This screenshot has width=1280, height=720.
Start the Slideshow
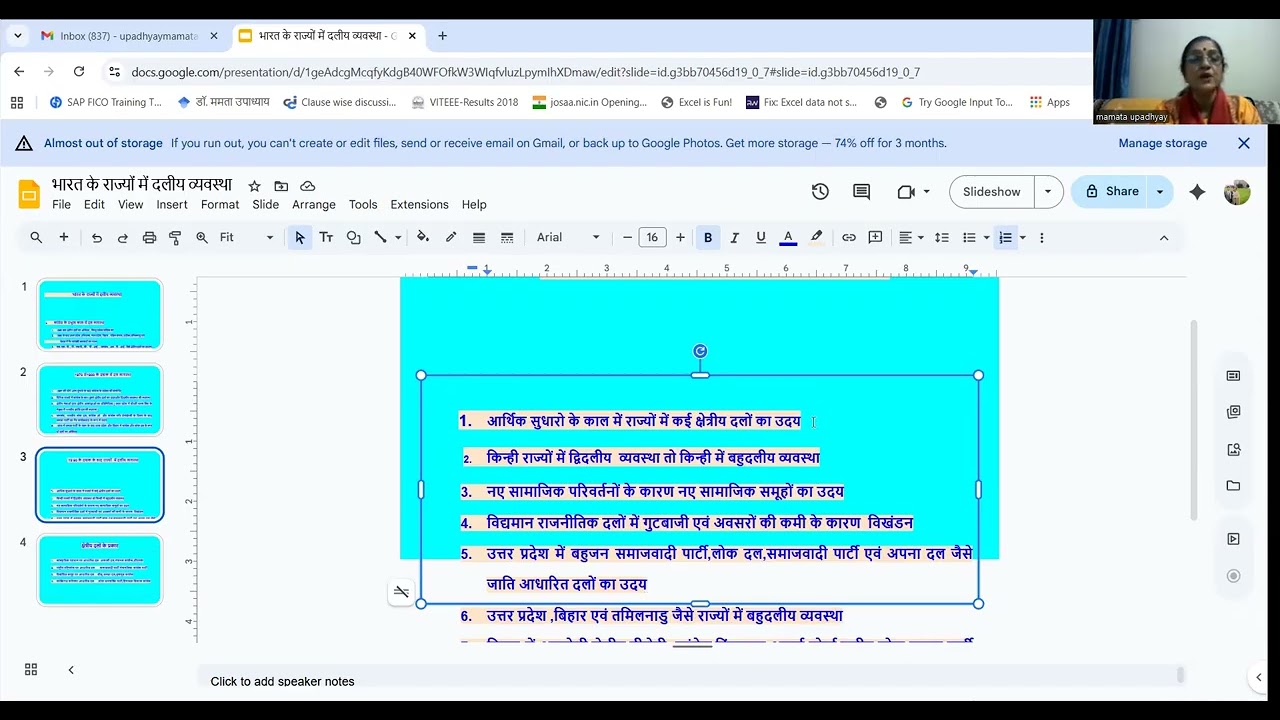pos(992,191)
